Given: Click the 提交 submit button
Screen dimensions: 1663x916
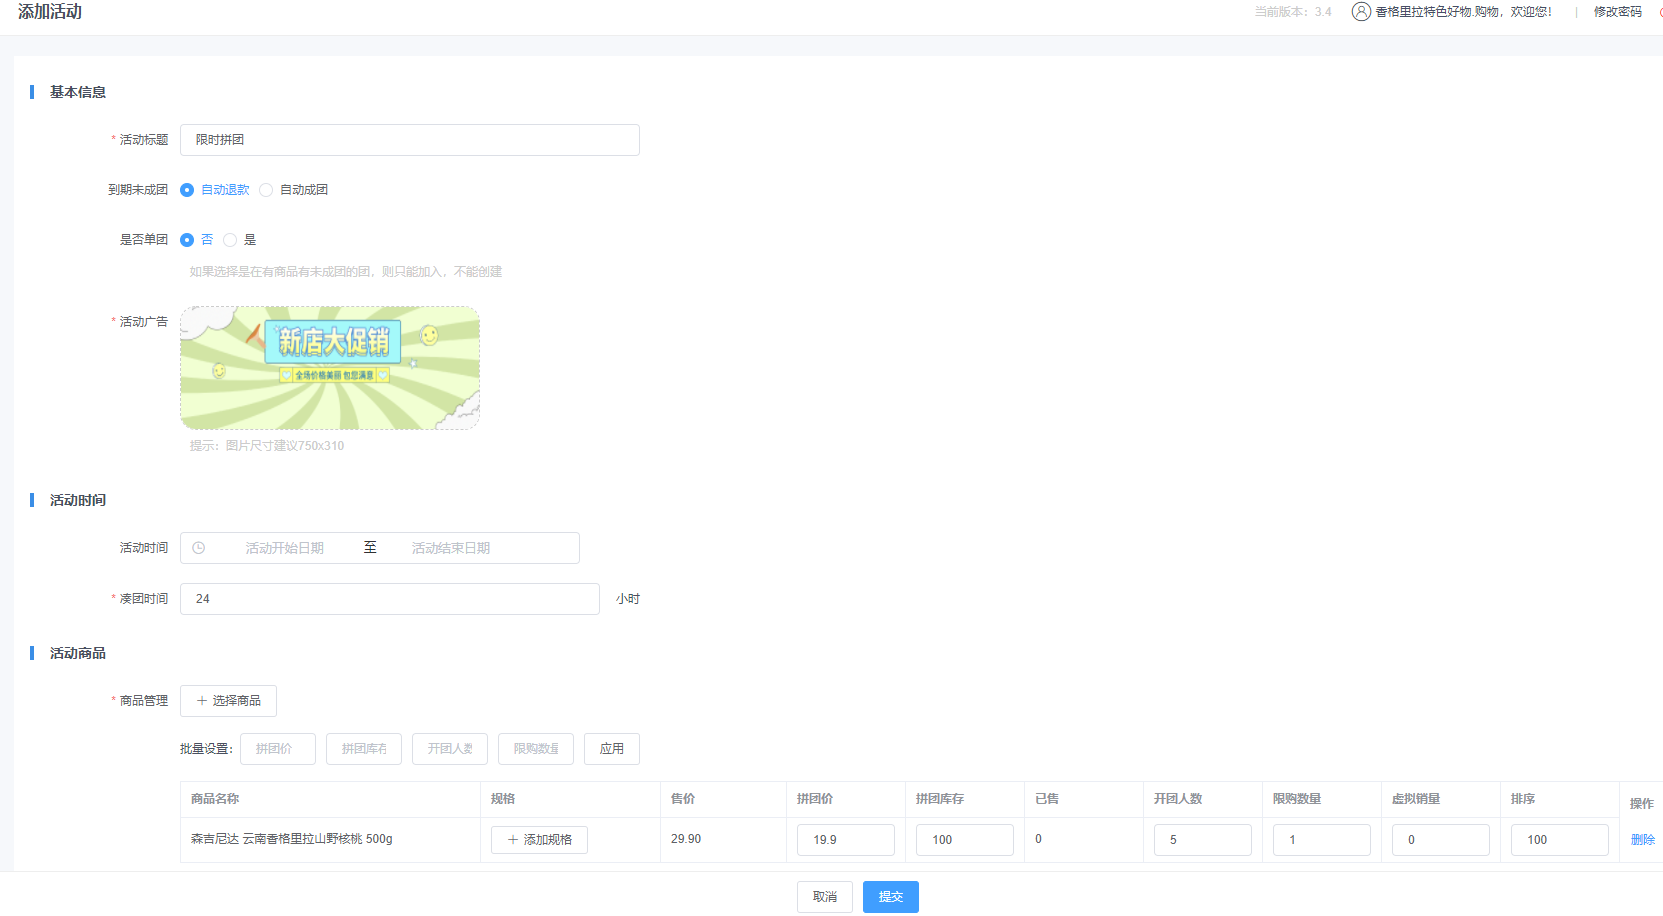Looking at the screenshot, I should 890,897.
